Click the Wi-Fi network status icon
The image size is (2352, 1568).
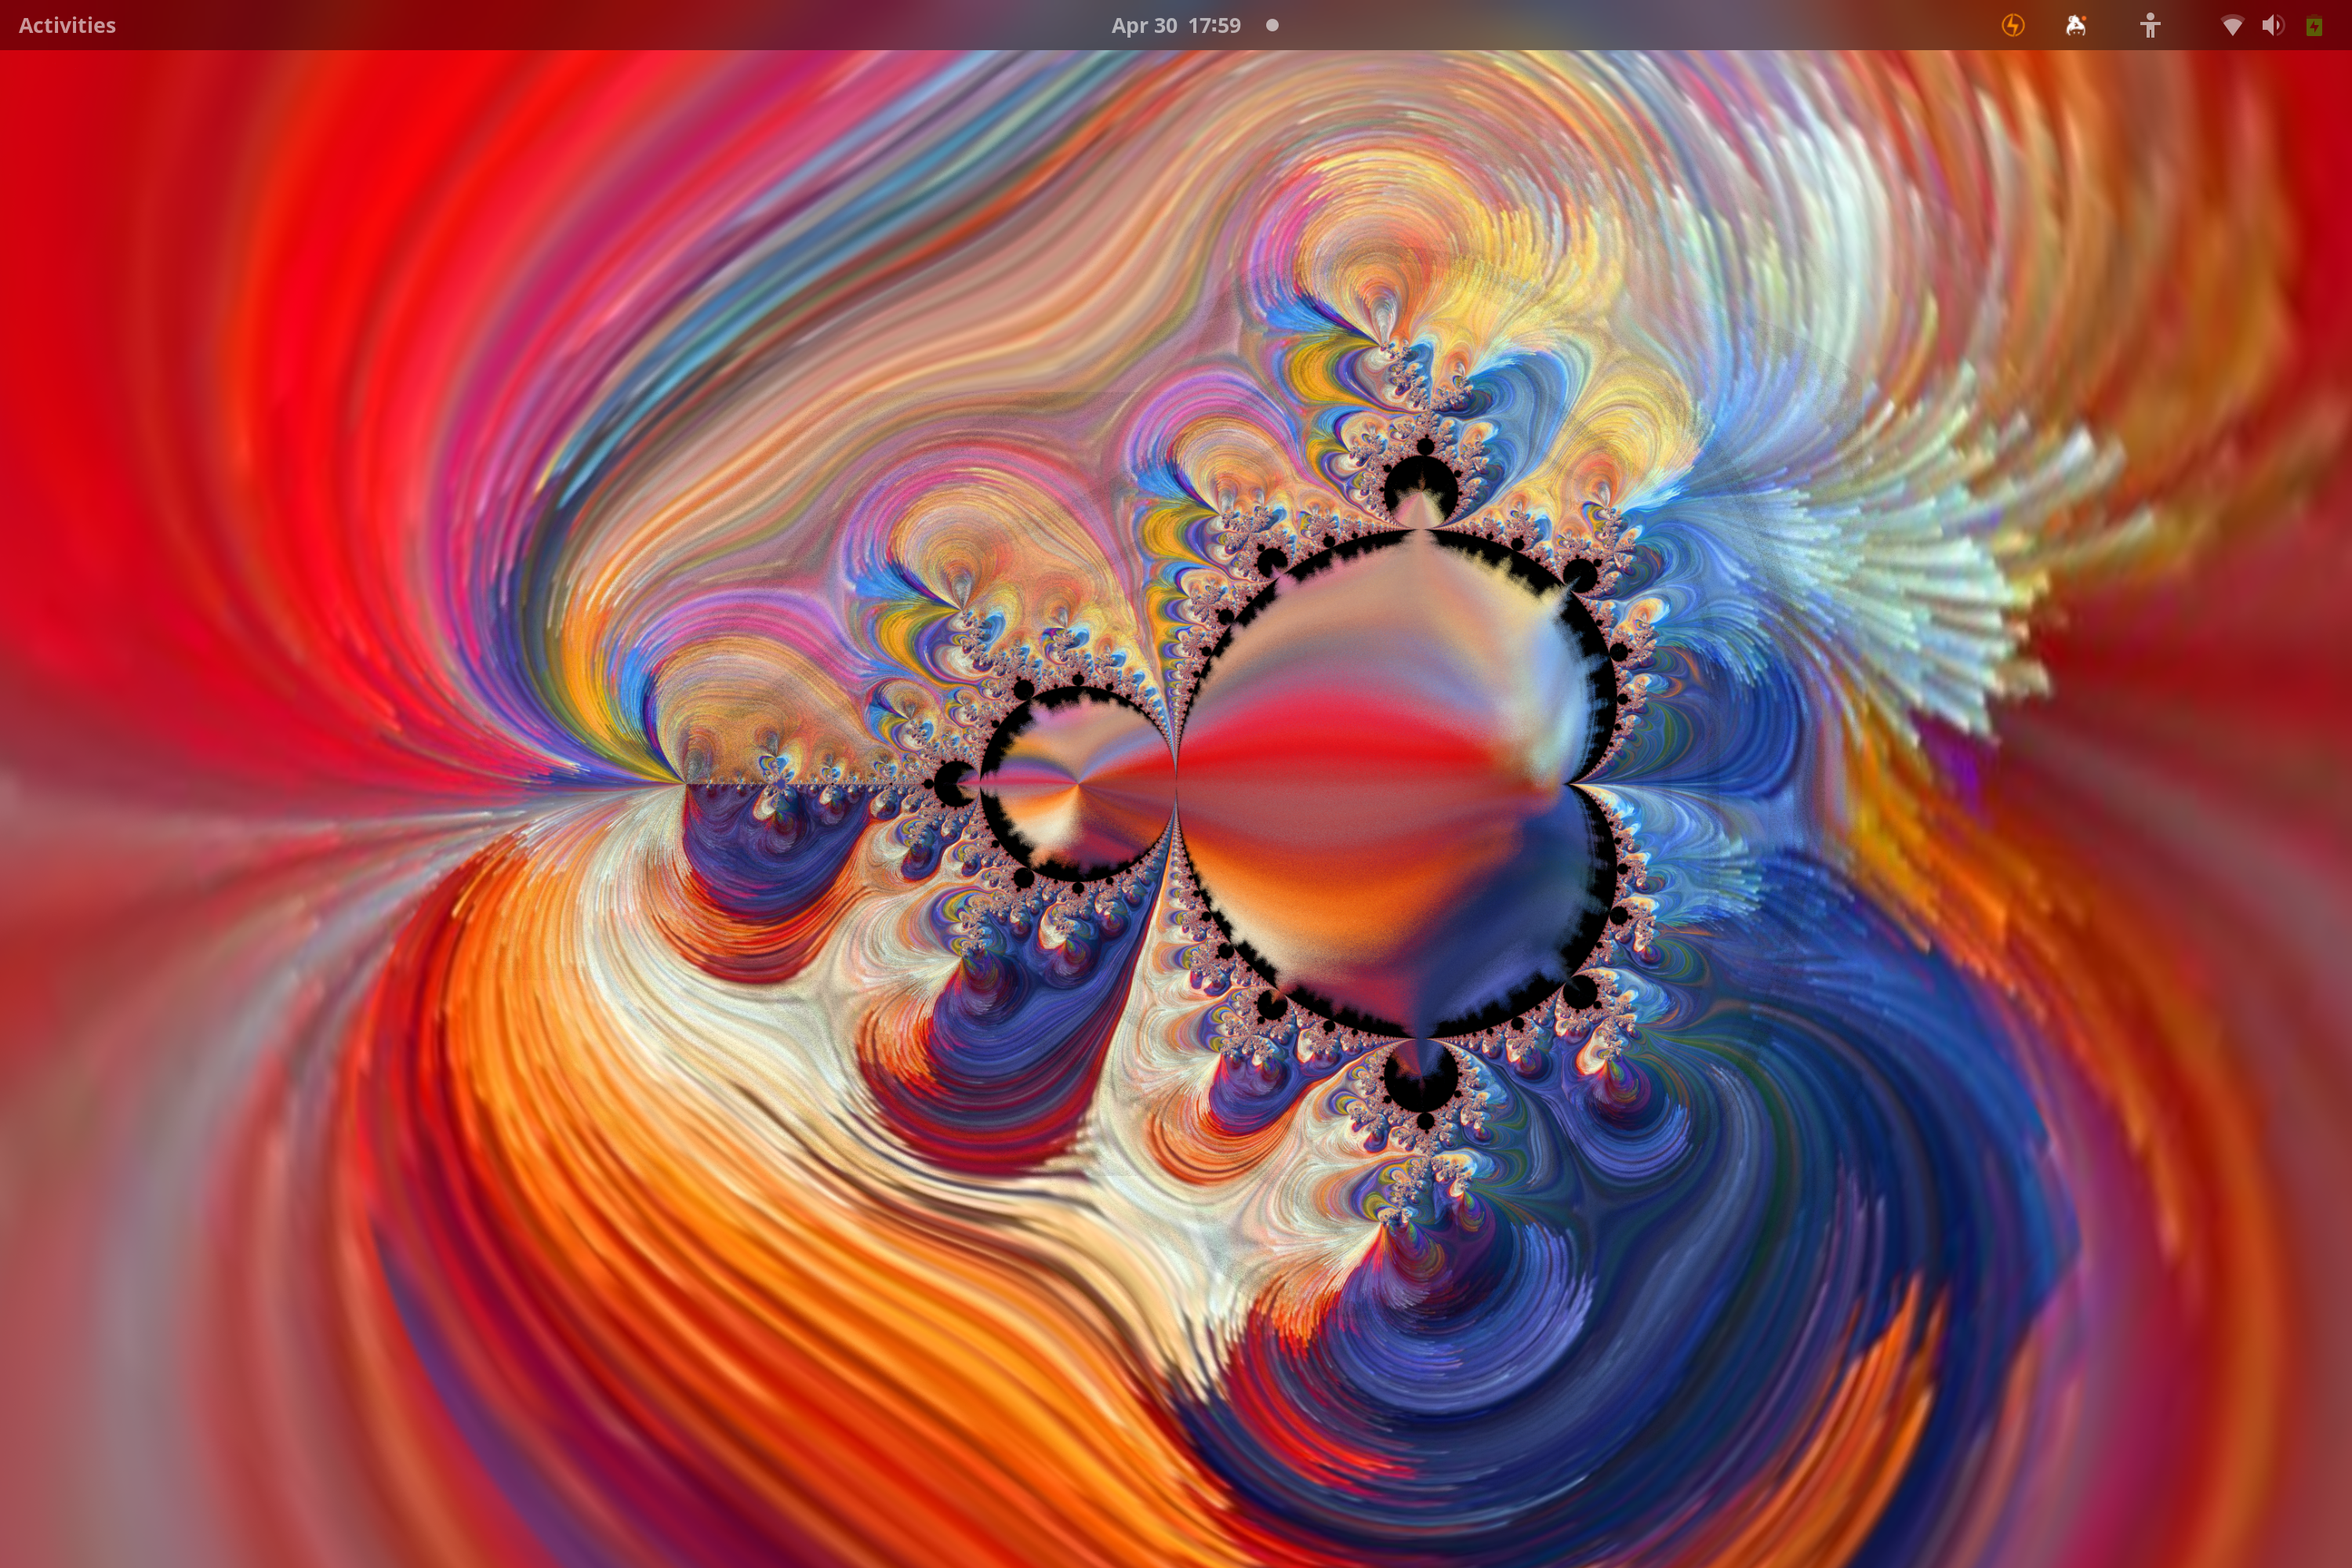(x=2231, y=26)
